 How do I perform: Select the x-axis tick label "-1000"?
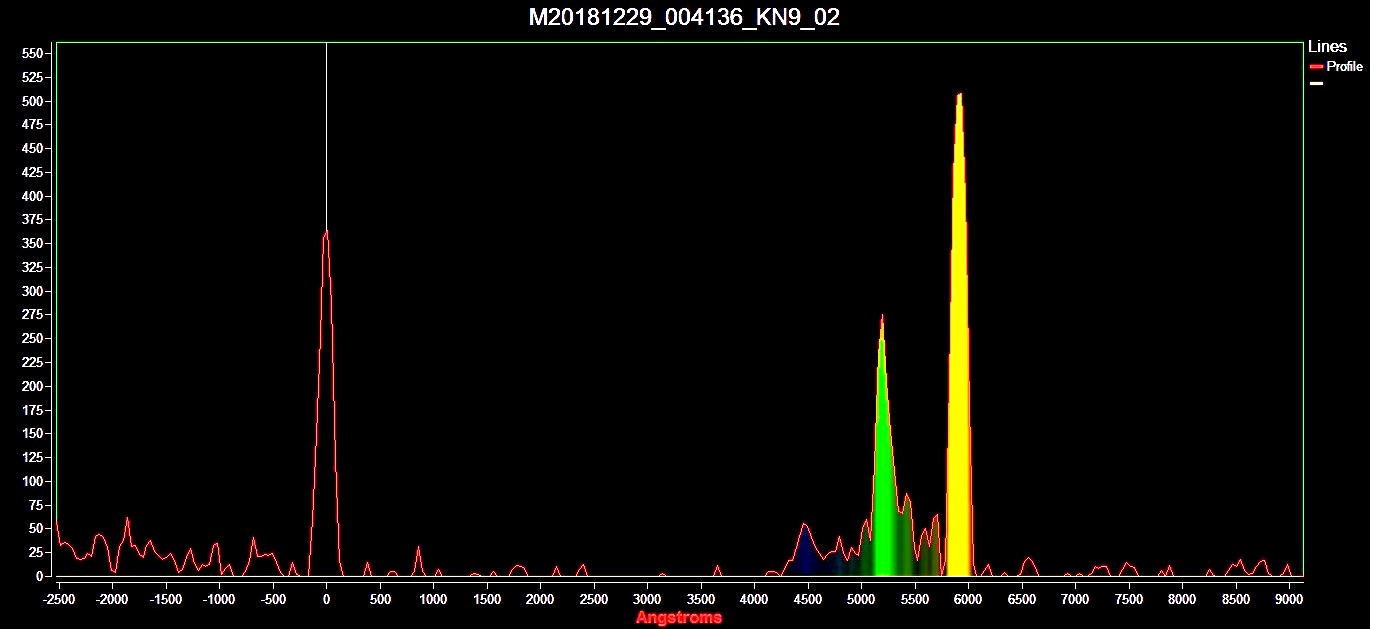218,599
